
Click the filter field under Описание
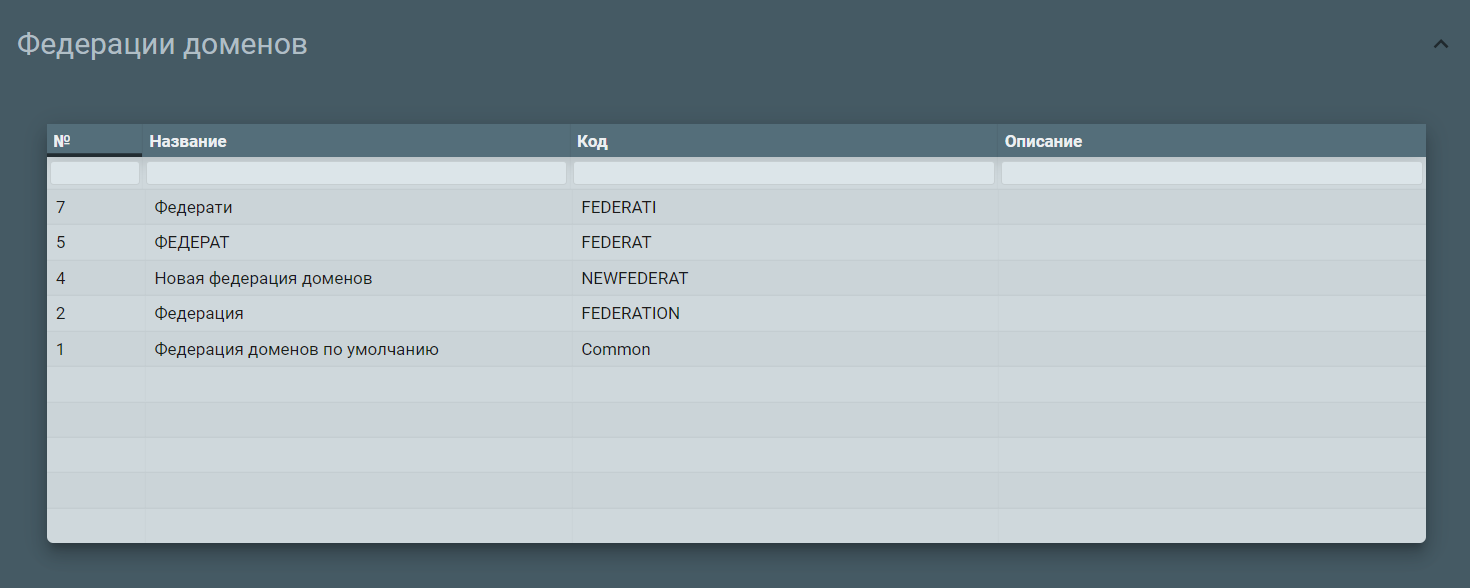[x=1211, y=172]
